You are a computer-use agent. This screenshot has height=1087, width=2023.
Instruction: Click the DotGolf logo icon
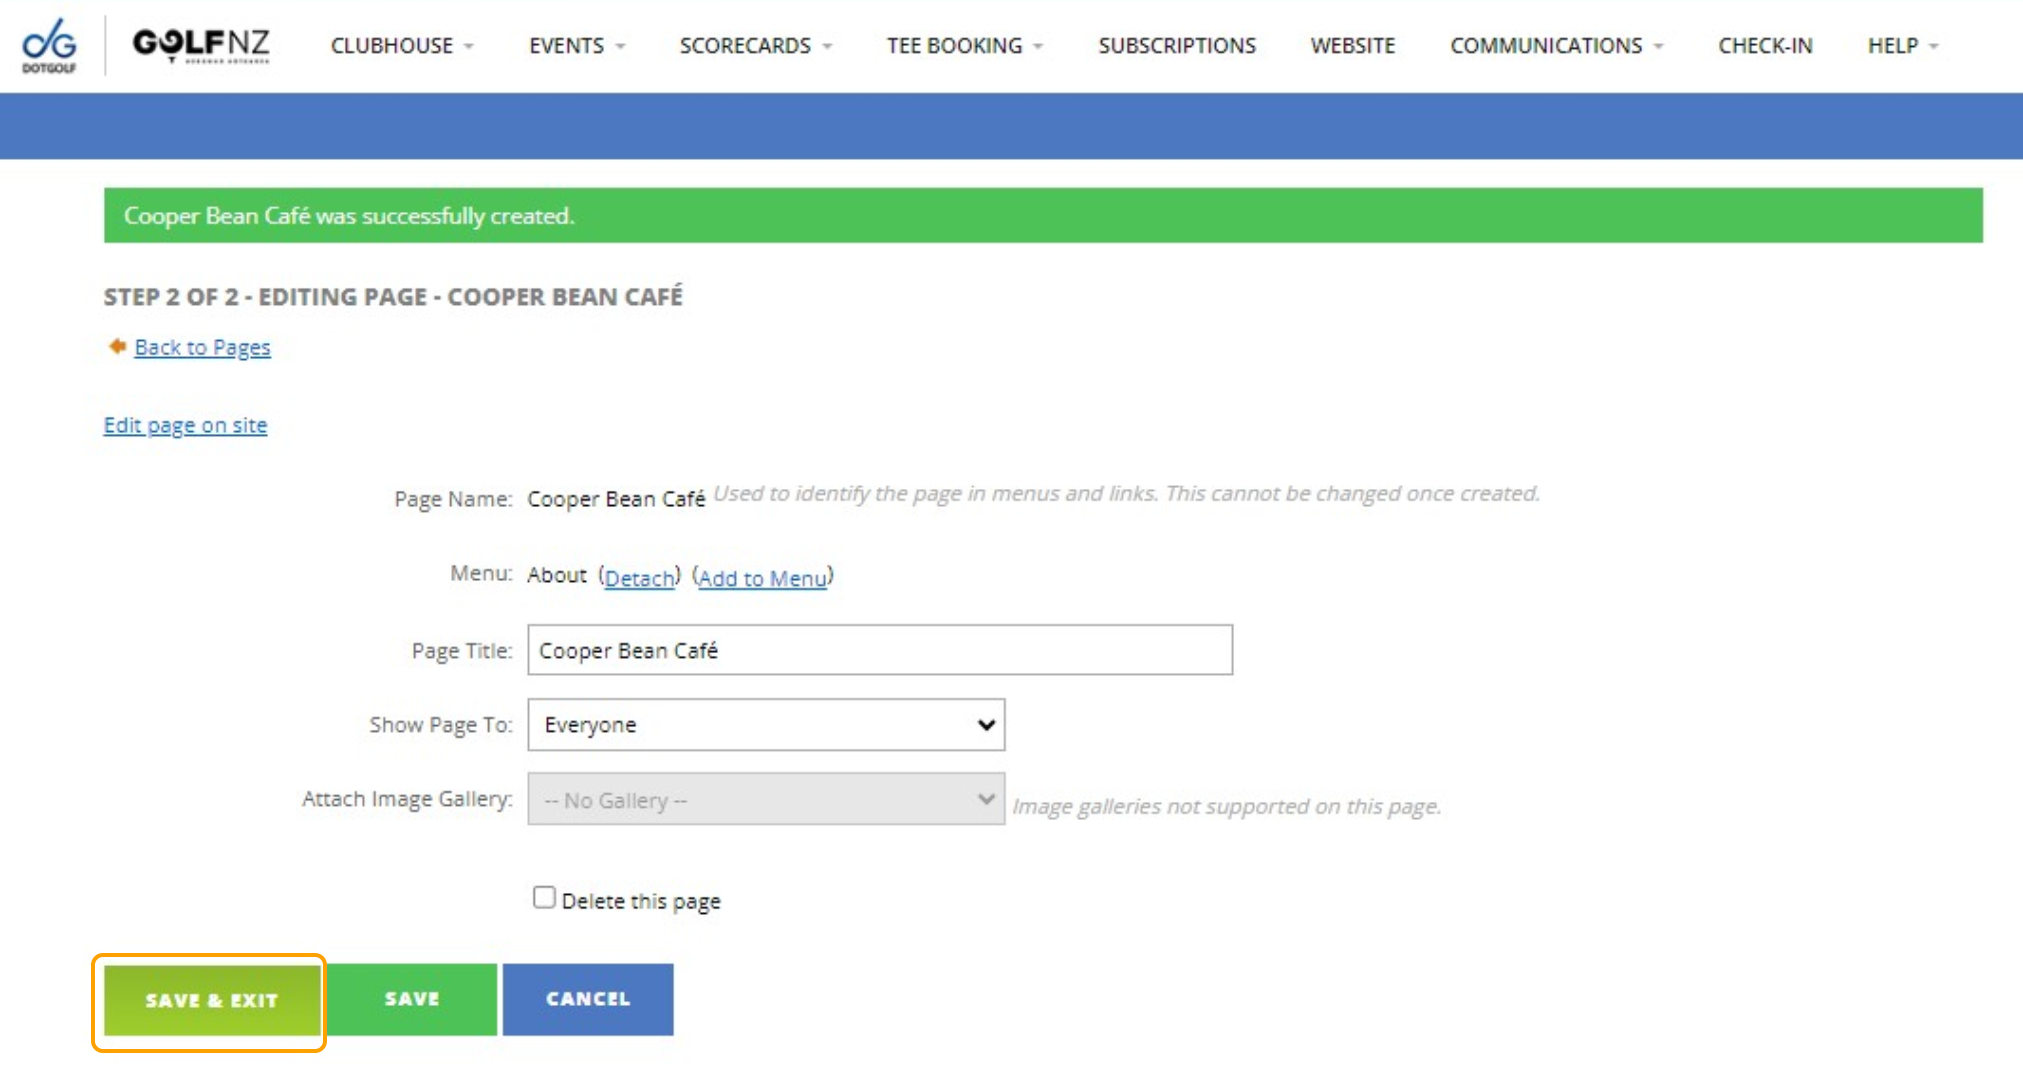tap(49, 45)
